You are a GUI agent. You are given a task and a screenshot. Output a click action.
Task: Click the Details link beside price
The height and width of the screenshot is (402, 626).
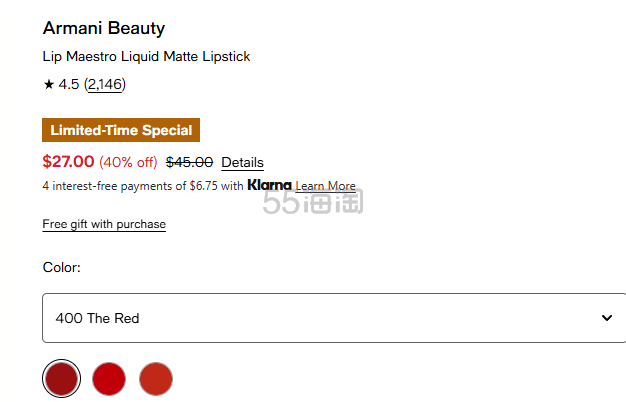[242, 162]
